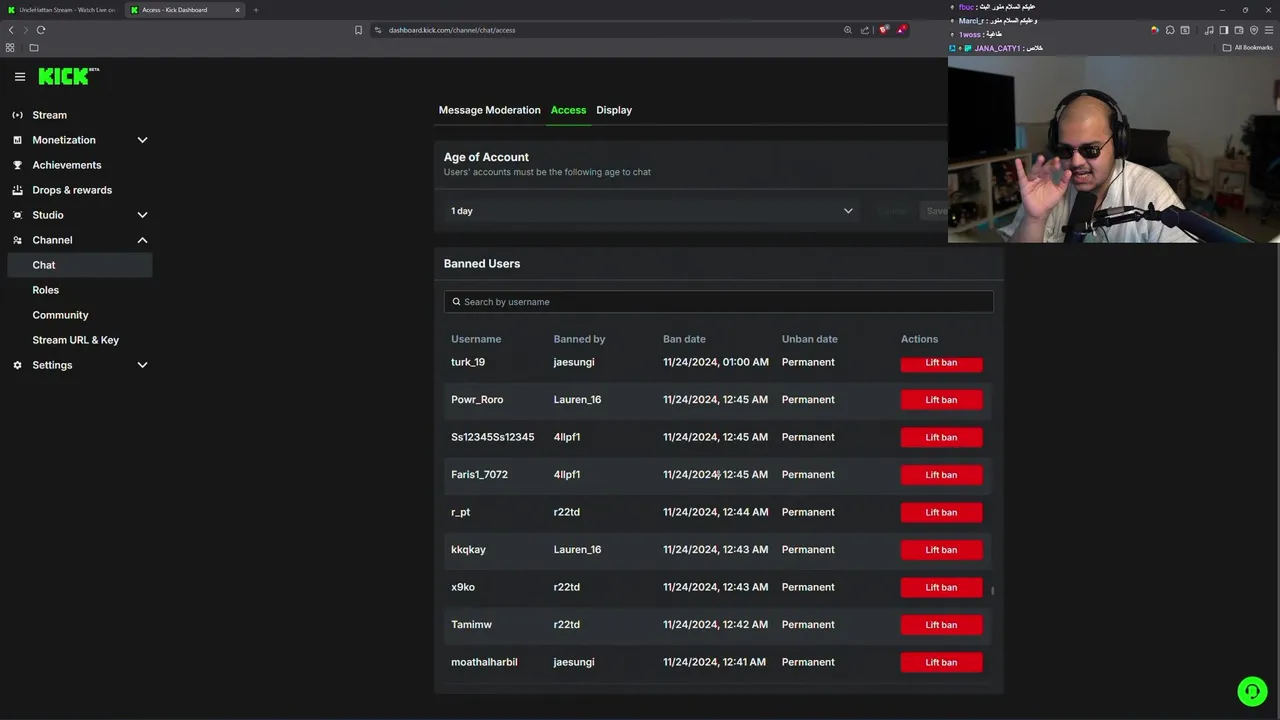Image resolution: width=1280 pixels, height=720 pixels.
Task: Open Brave Rewards icon
Action: point(900,30)
